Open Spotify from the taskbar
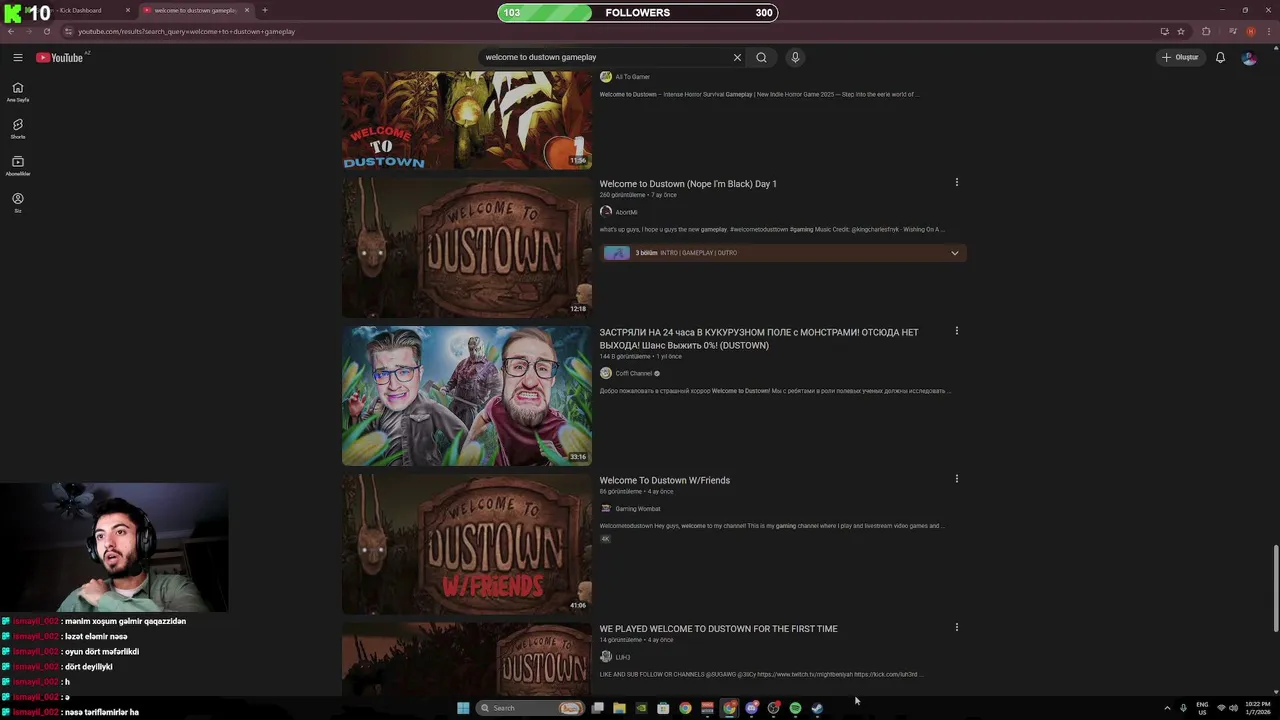This screenshot has height=720, width=1280. [x=795, y=708]
